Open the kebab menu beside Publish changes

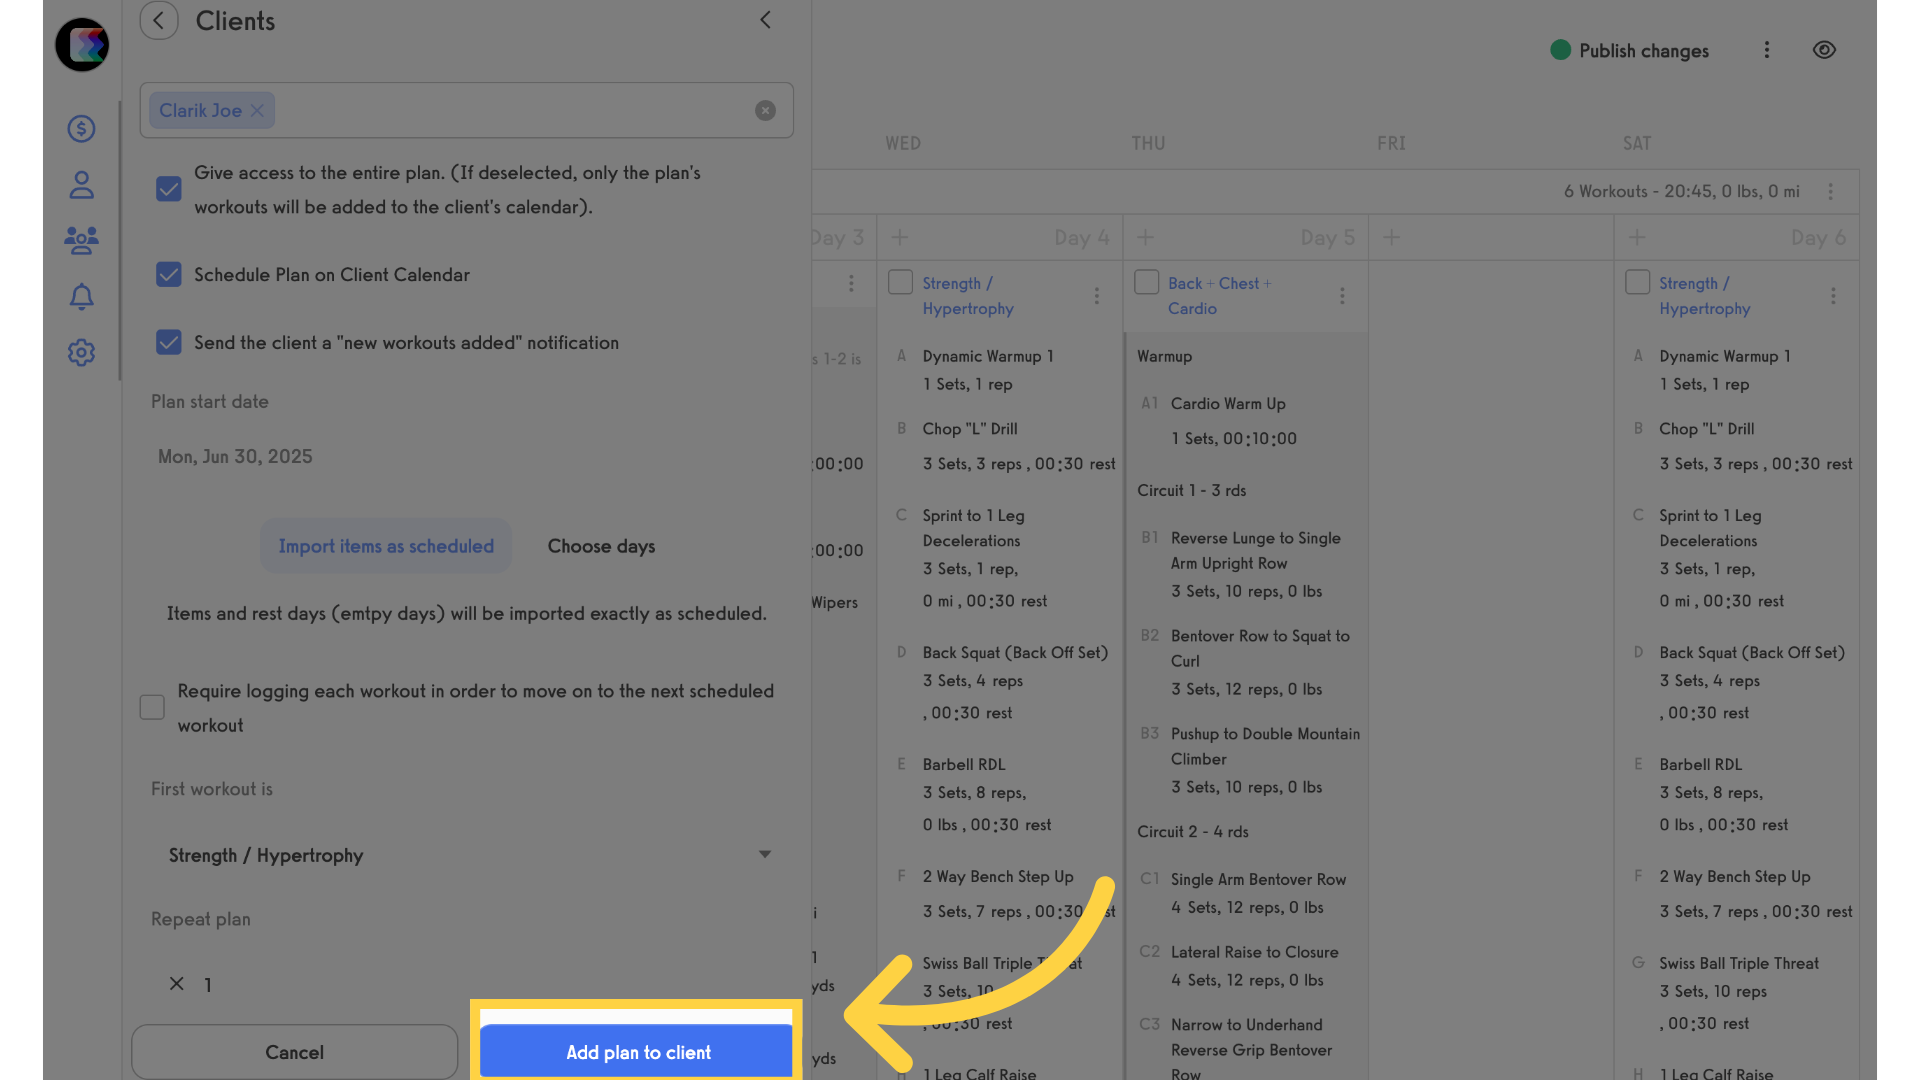coord(1767,50)
